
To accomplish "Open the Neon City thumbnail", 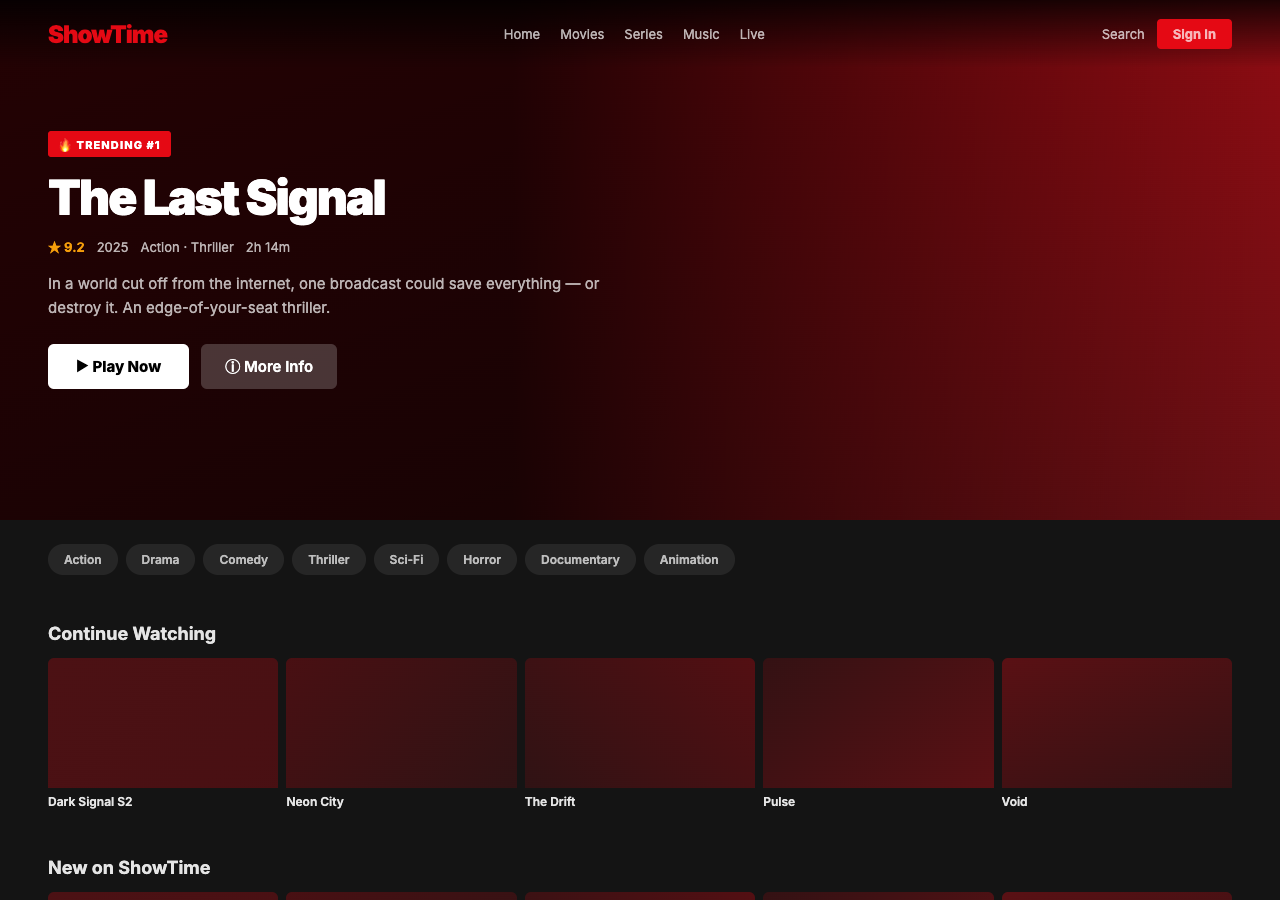I will coord(401,722).
